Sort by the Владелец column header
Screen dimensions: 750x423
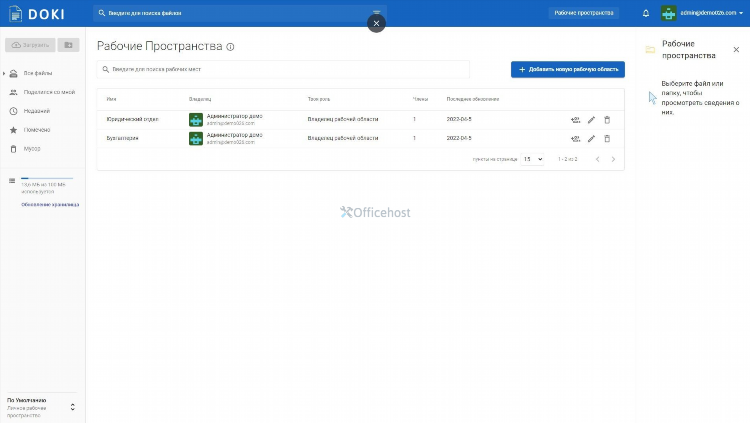coord(200,99)
